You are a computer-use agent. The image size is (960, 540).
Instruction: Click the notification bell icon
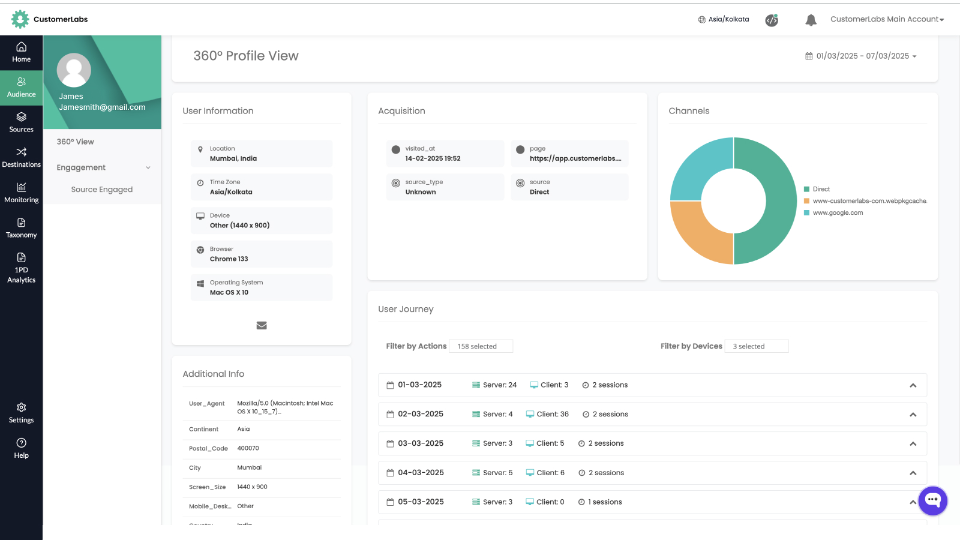(x=811, y=20)
